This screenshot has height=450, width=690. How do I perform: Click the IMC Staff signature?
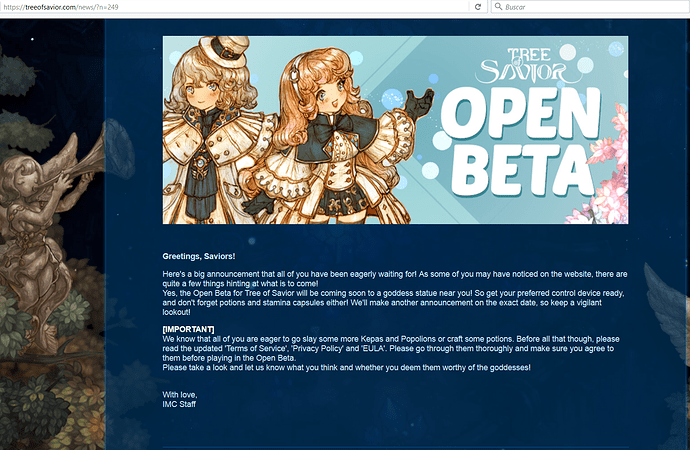pos(181,404)
